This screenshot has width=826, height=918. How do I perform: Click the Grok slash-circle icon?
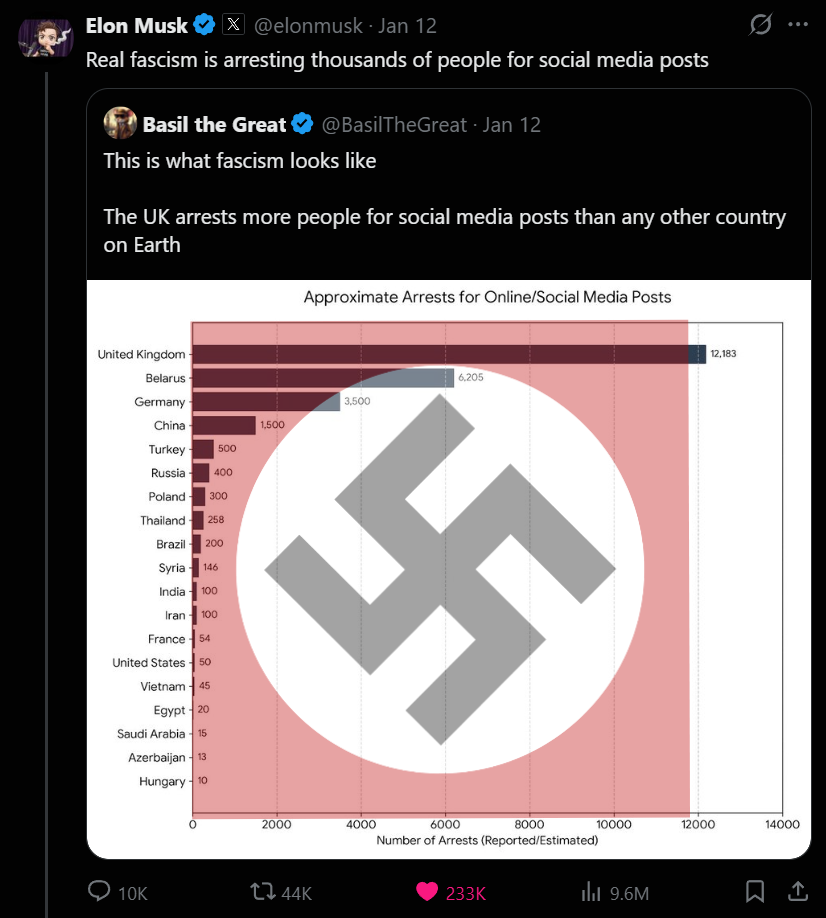[760, 25]
